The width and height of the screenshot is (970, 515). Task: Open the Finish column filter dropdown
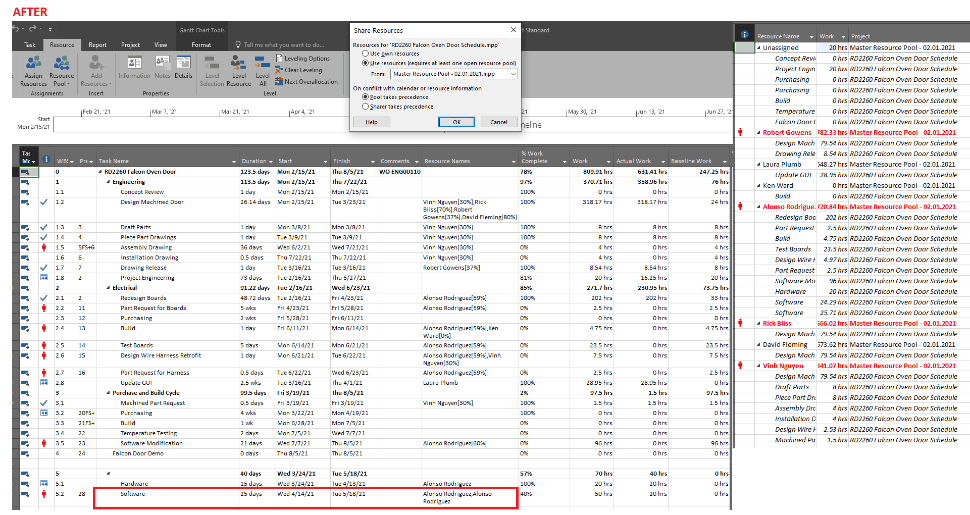(374, 162)
